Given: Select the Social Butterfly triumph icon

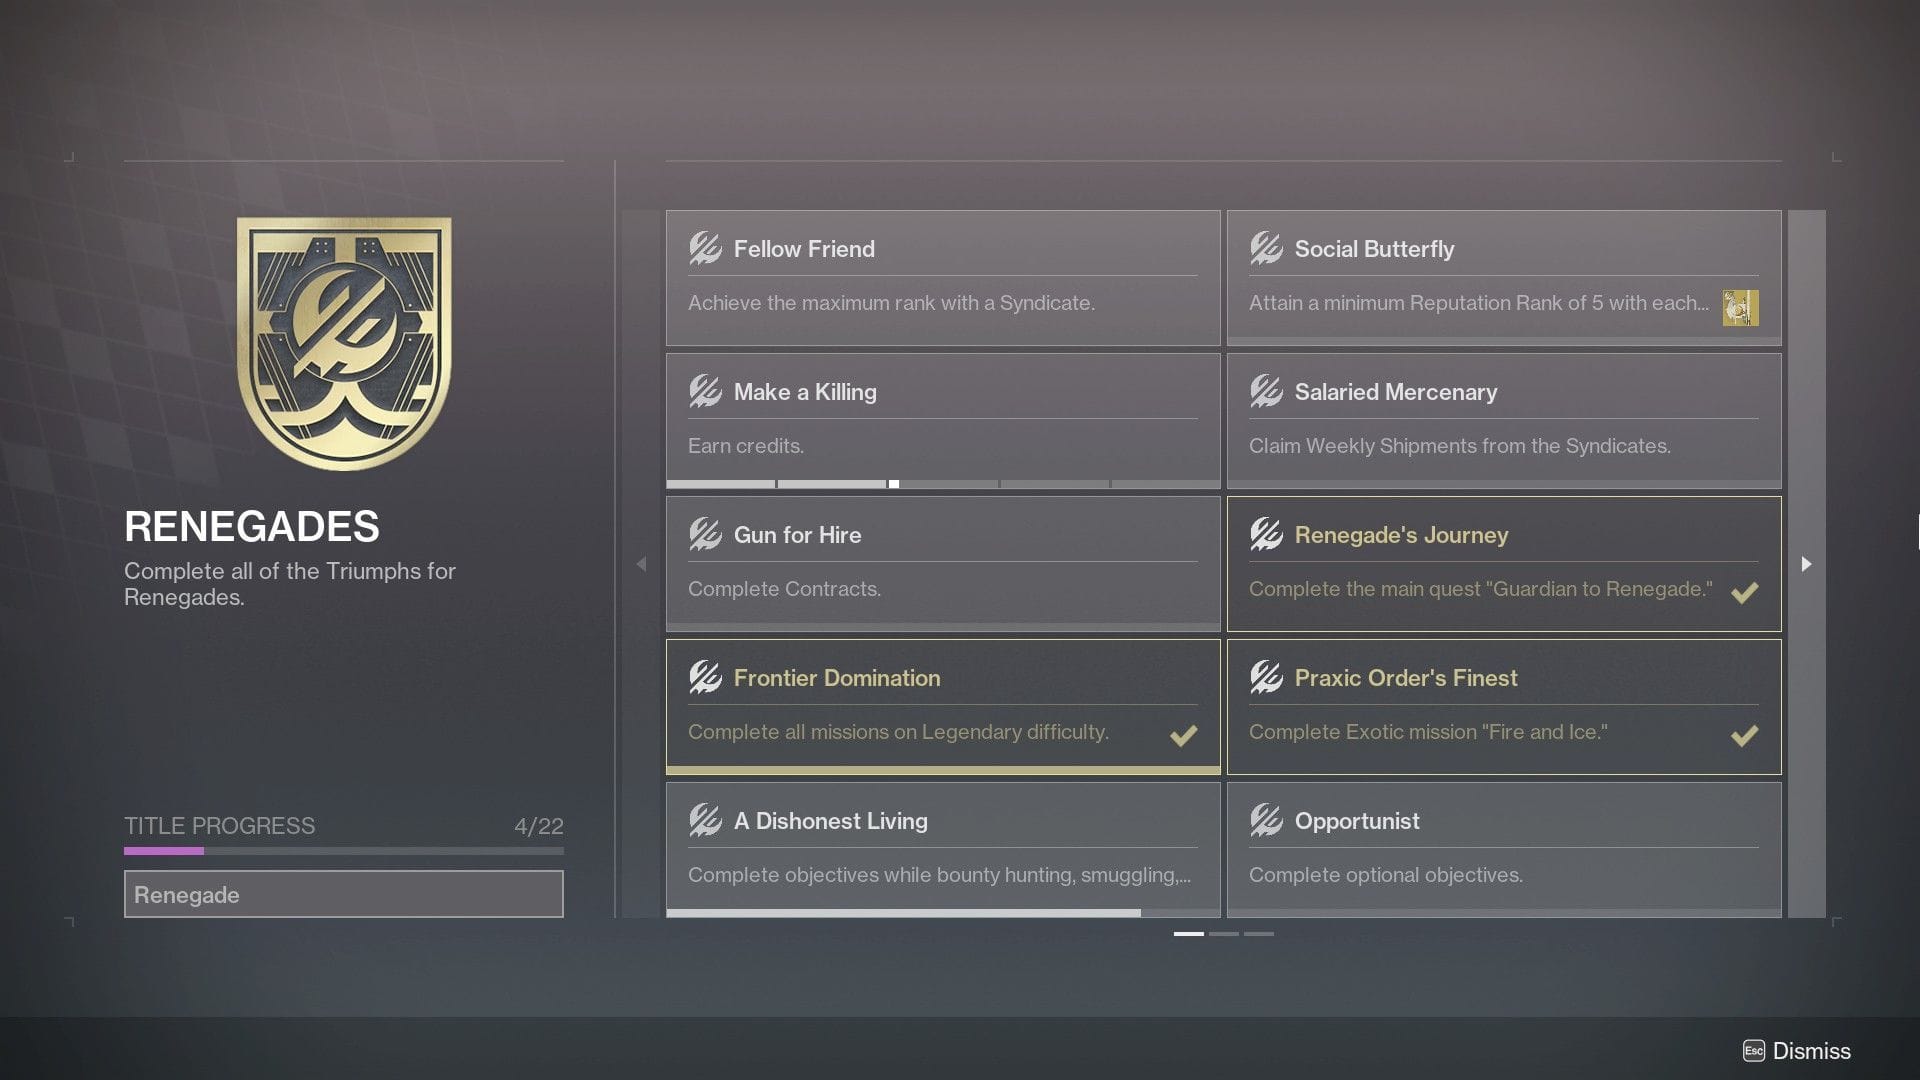Looking at the screenshot, I should 1265,249.
